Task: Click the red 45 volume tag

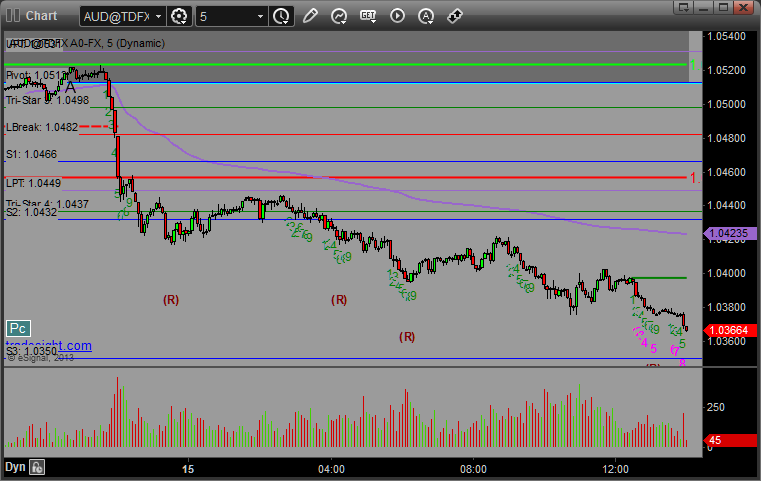Action: click(x=730, y=440)
